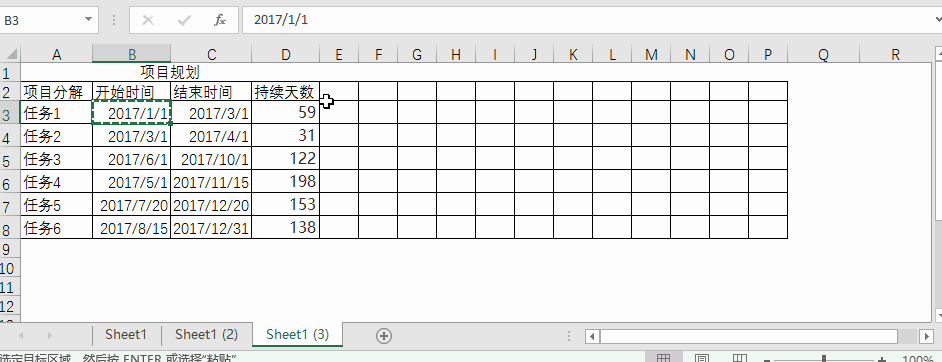Open the Sheet1 (2) tab
Viewport: 942px width, 362px height.
coord(207,334)
